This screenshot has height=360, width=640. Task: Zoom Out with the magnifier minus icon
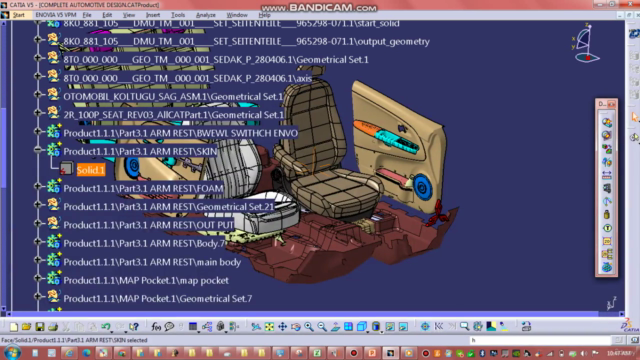pyautogui.click(x=322, y=327)
